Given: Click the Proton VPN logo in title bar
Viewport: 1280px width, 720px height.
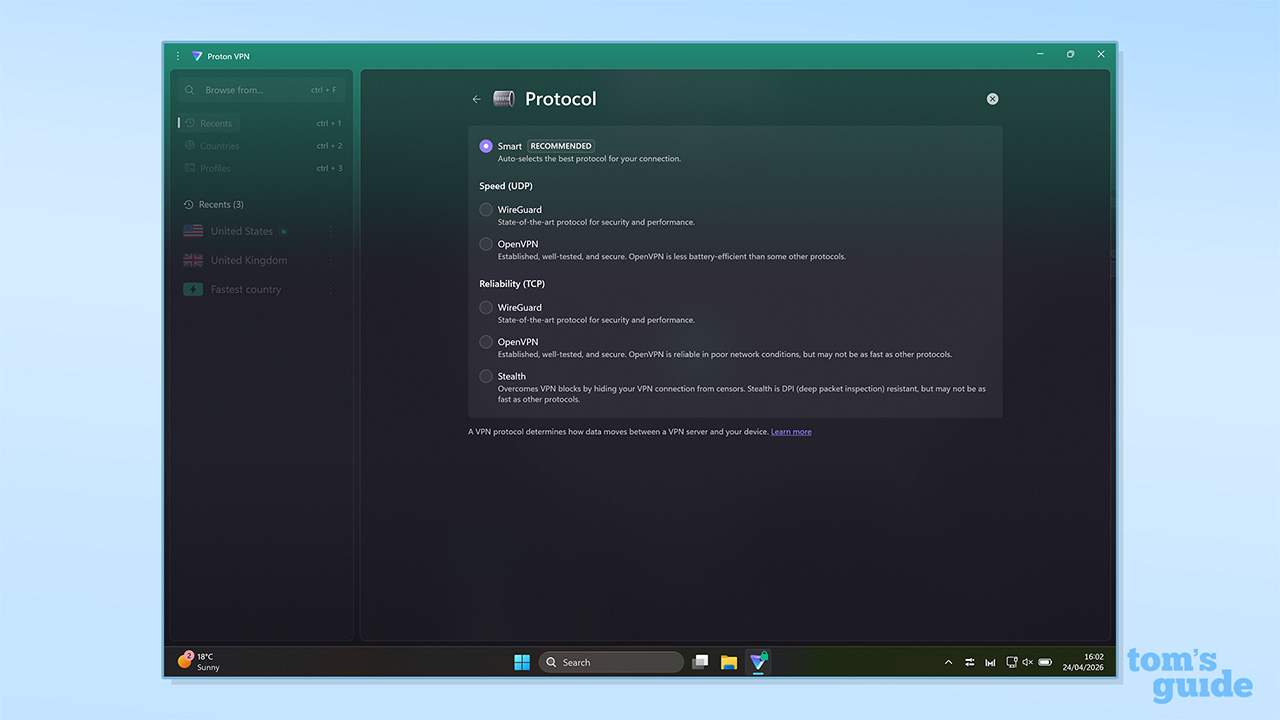Looking at the screenshot, I should pos(197,56).
